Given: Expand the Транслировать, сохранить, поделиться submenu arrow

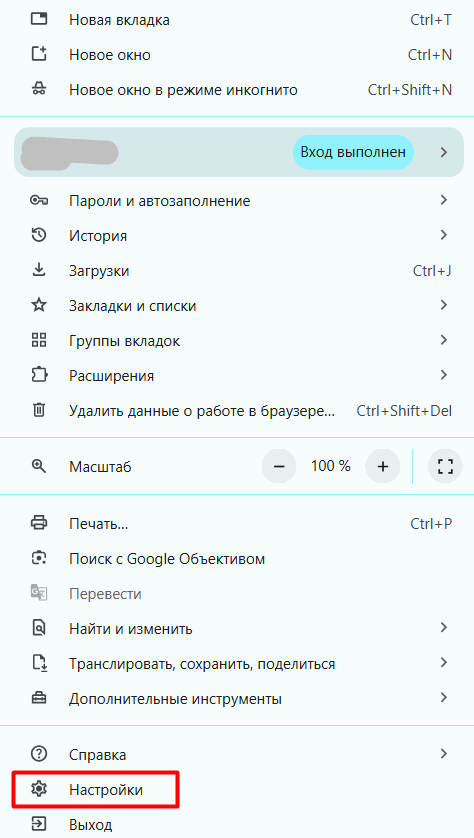Looking at the screenshot, I should tap(443, 663).
